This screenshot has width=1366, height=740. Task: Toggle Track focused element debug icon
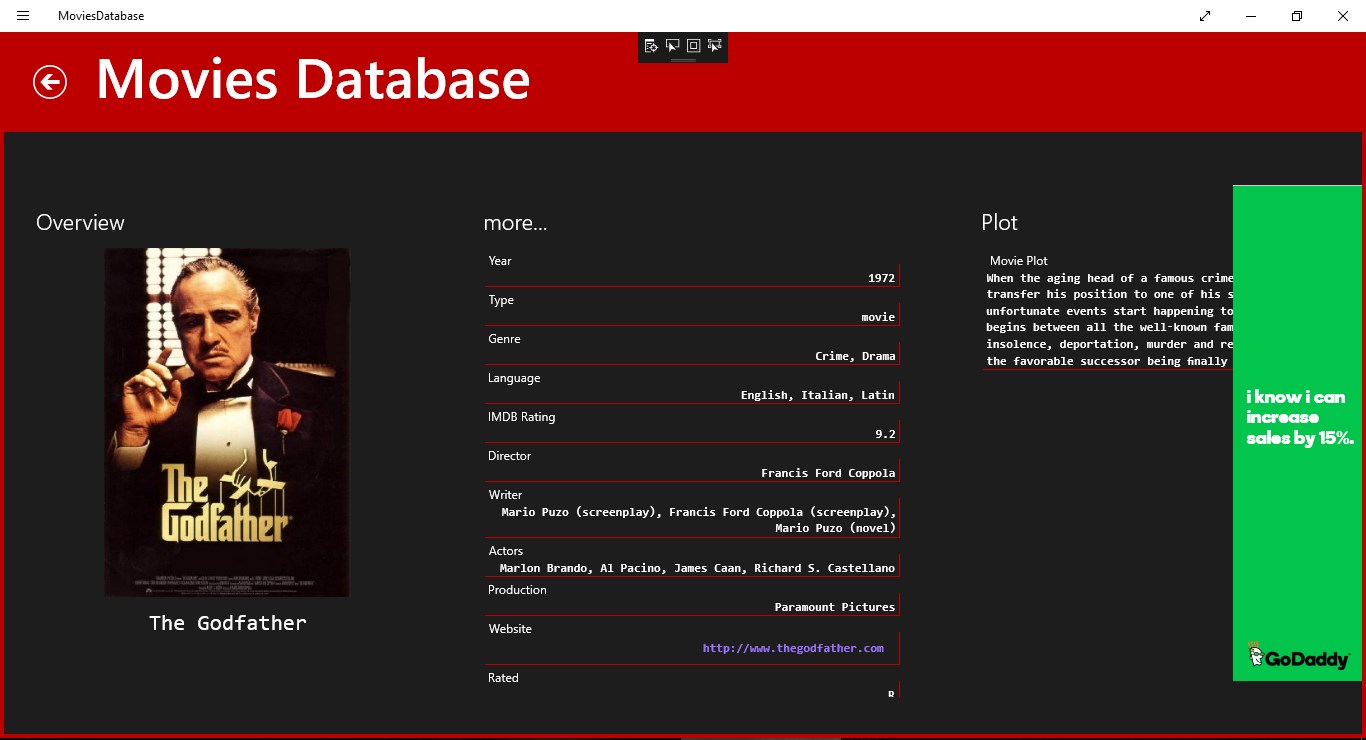point(715,45)
